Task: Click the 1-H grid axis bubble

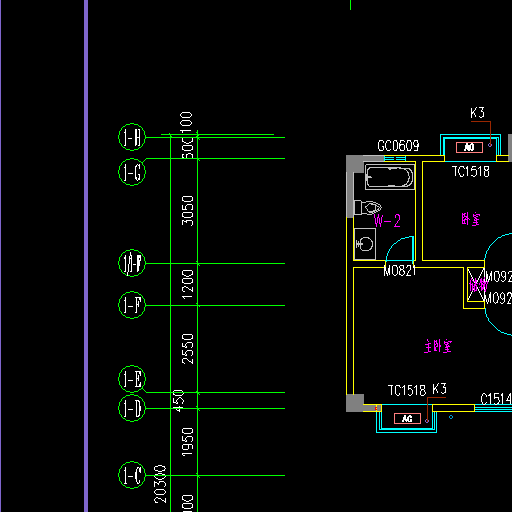Action: pos(132,137)
